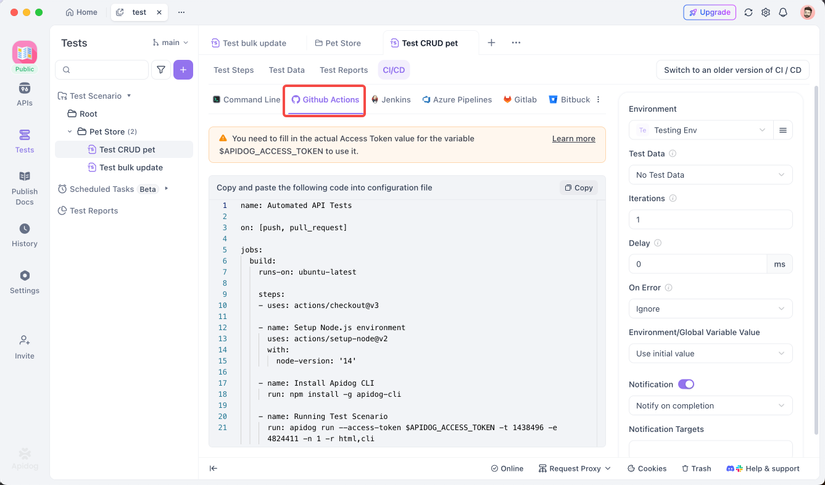Click the refresh sync icon
825x485 pixels.
pos(748,13)
